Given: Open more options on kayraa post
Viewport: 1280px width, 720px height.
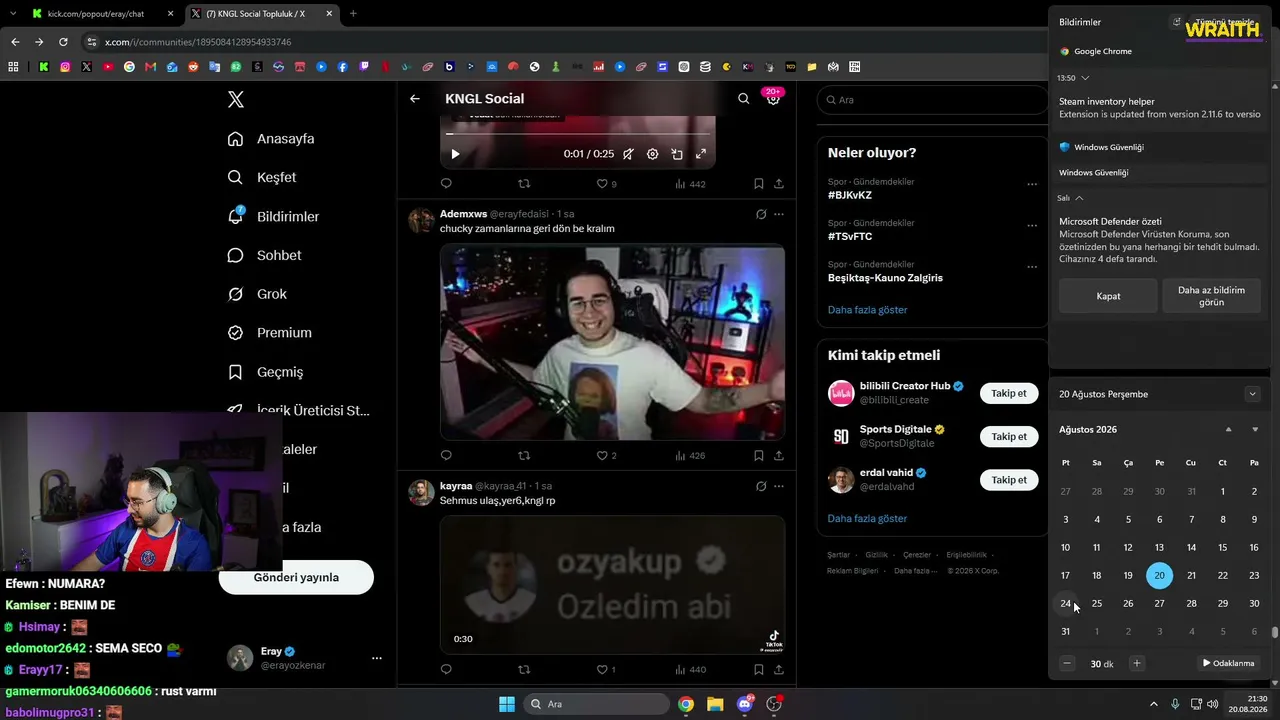Looking at the screenshot, I should click(779, 486).
